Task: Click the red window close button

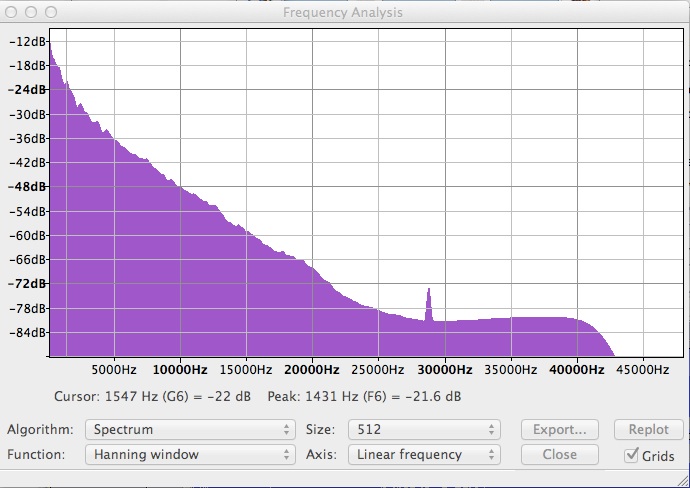Action: [11, 12]
